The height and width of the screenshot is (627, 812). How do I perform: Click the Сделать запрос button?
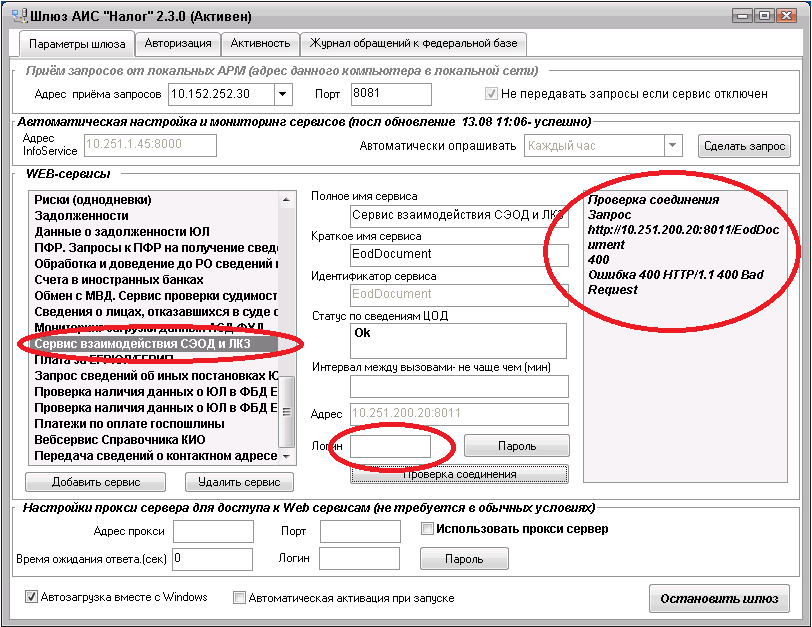coord(744,146)
